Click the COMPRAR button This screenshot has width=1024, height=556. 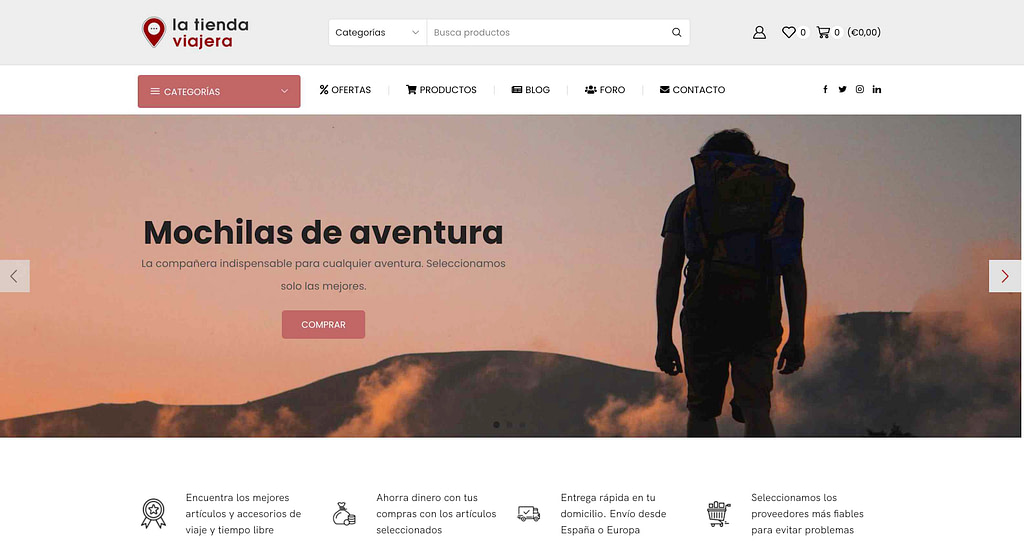point(323,325)
